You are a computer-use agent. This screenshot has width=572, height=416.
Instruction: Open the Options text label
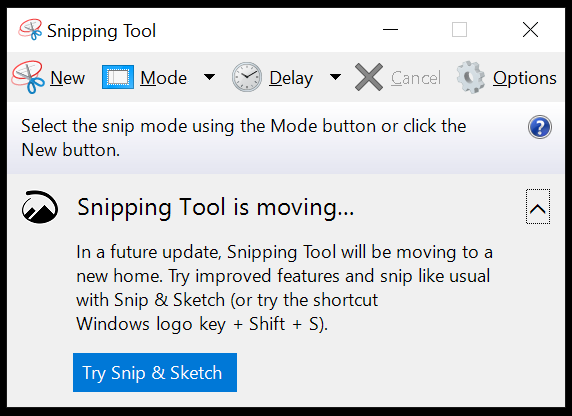tap(525, 78)
